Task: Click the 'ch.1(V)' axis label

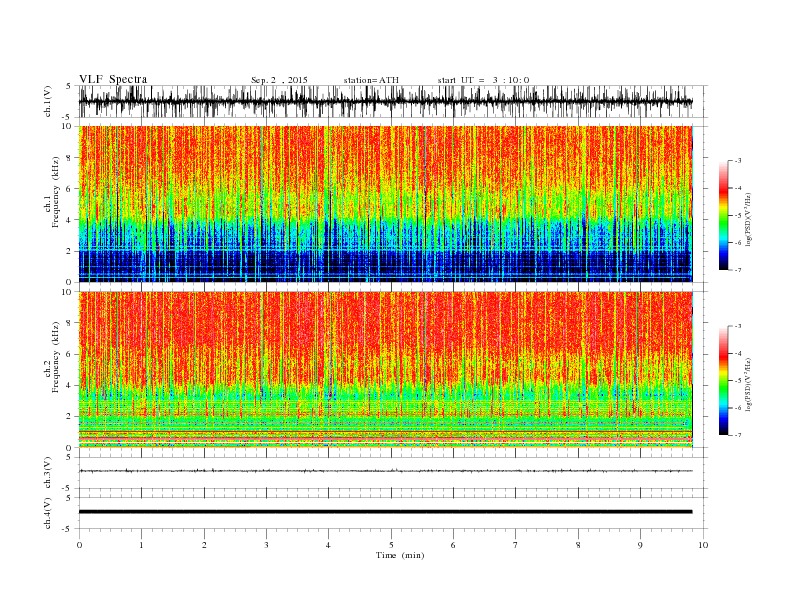Action: coord(47,101)
